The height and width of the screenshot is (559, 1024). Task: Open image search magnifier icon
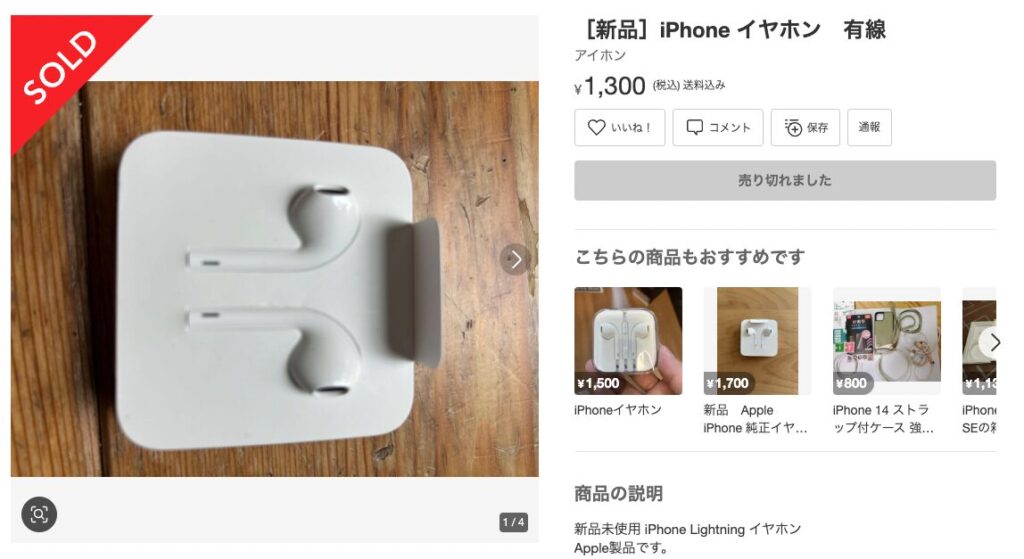click(x=39, y=515)
